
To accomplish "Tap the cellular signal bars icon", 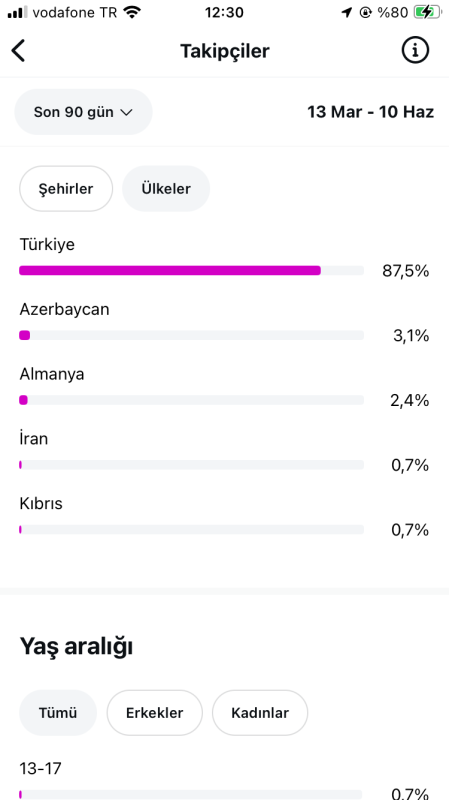I will [18, 12].
